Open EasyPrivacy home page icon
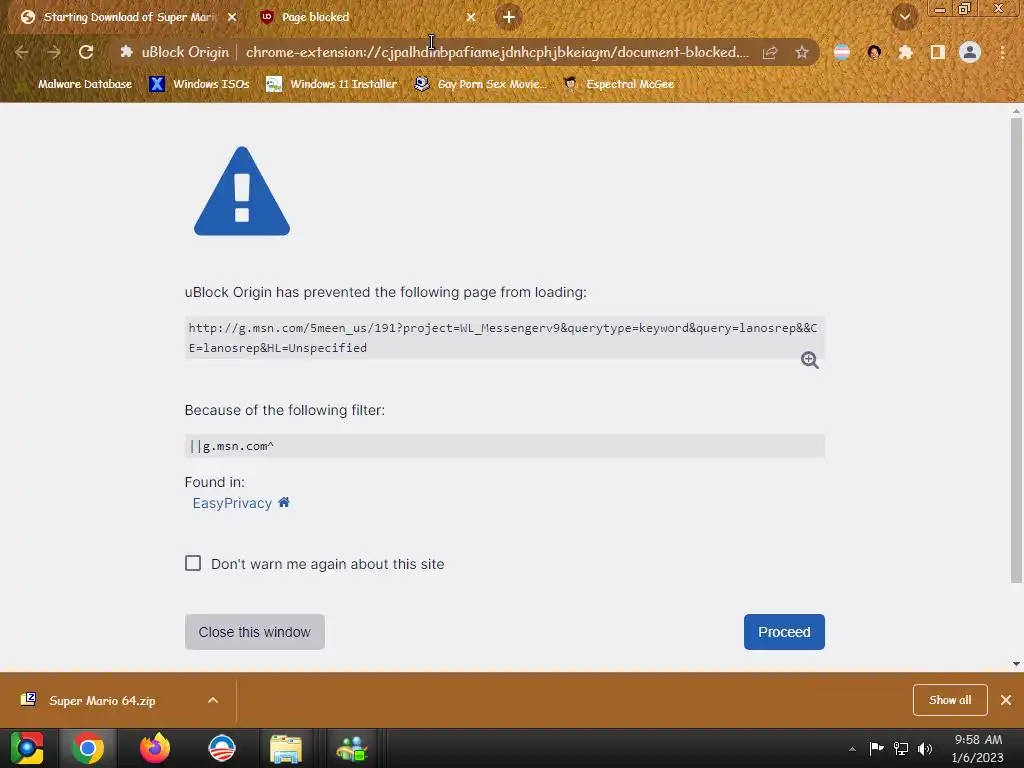Viewport: 1024px width, 768px height. point(284,502)
